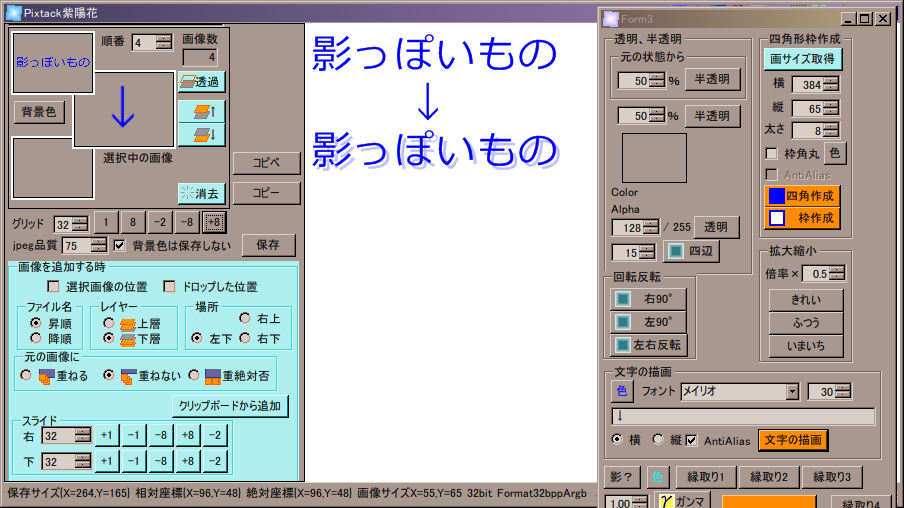Move layer down with orange down-arrow button
The height and width of the screenshot is (508, 904).
click(x=201, y=134)
